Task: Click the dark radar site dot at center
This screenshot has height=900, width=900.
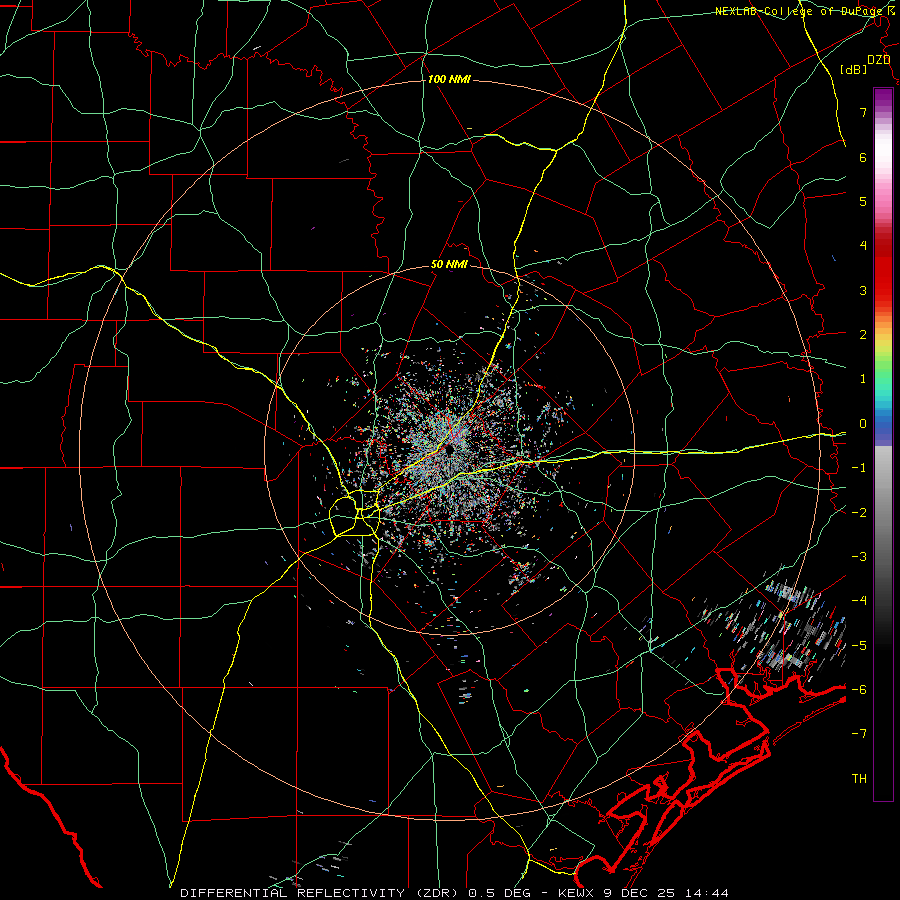Action: pyautogui.click(x=449, y=450)
